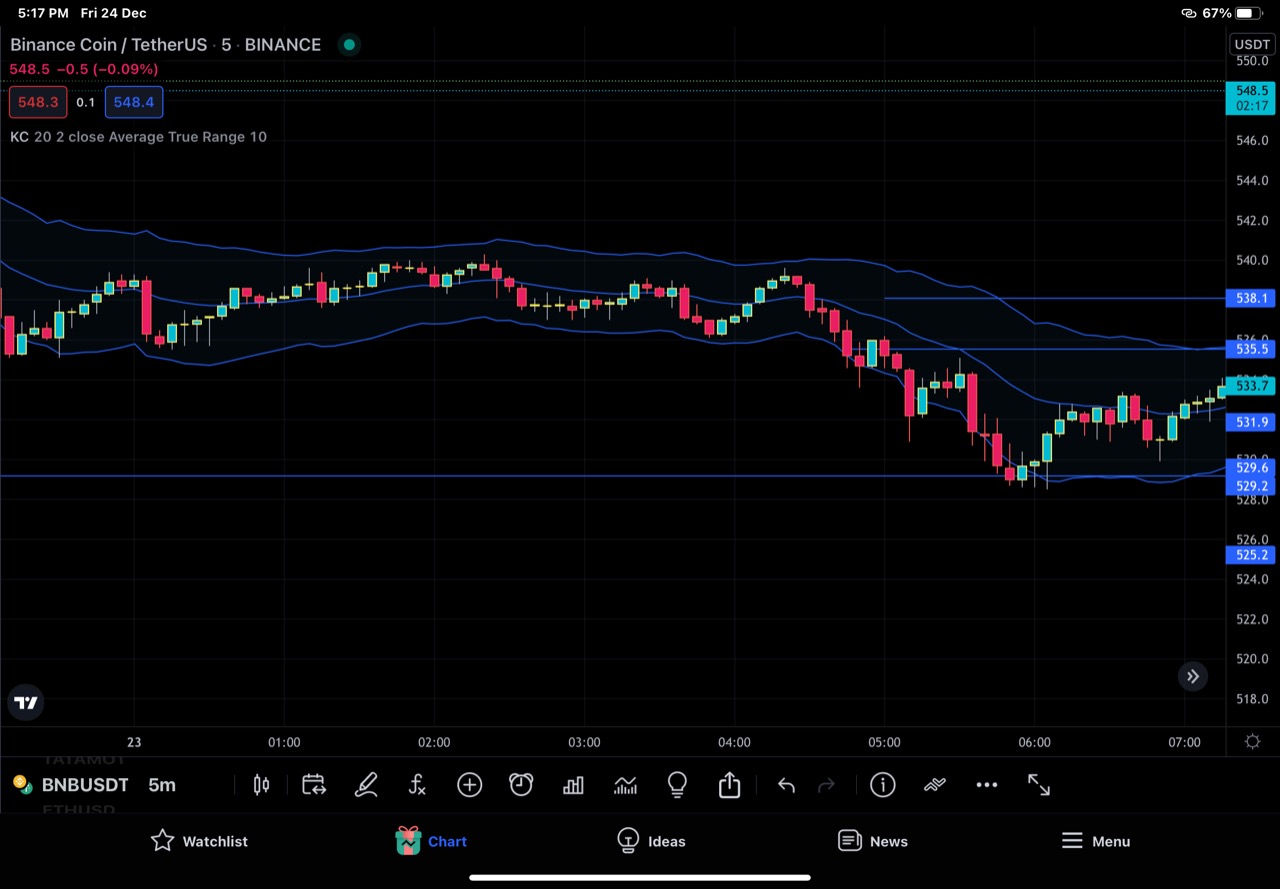Tap the 550.0 price scale value
The width and height of the screenshot is (1280, 889).
1252,61
